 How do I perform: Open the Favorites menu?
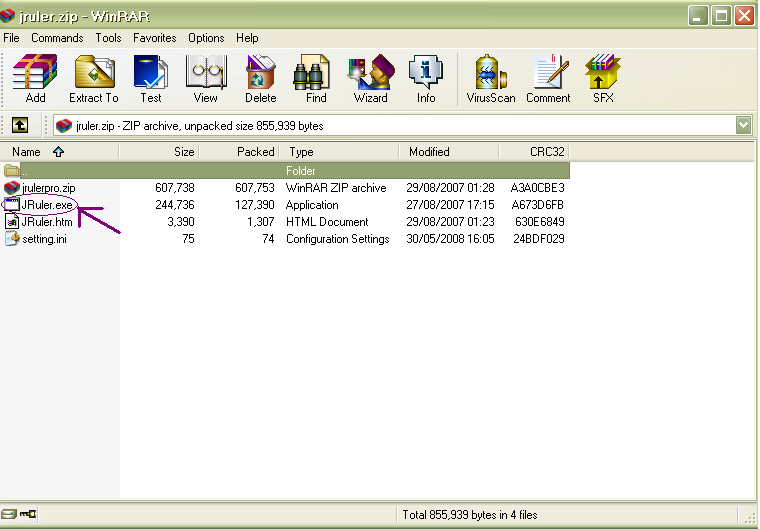155,38
